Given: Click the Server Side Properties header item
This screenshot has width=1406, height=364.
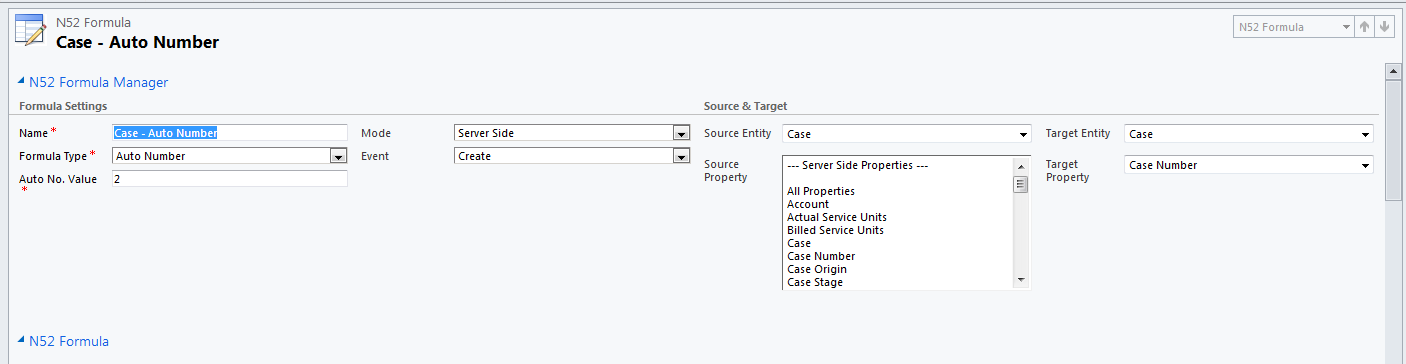Looking at the screenshot, I should click(x=858, y=165).
